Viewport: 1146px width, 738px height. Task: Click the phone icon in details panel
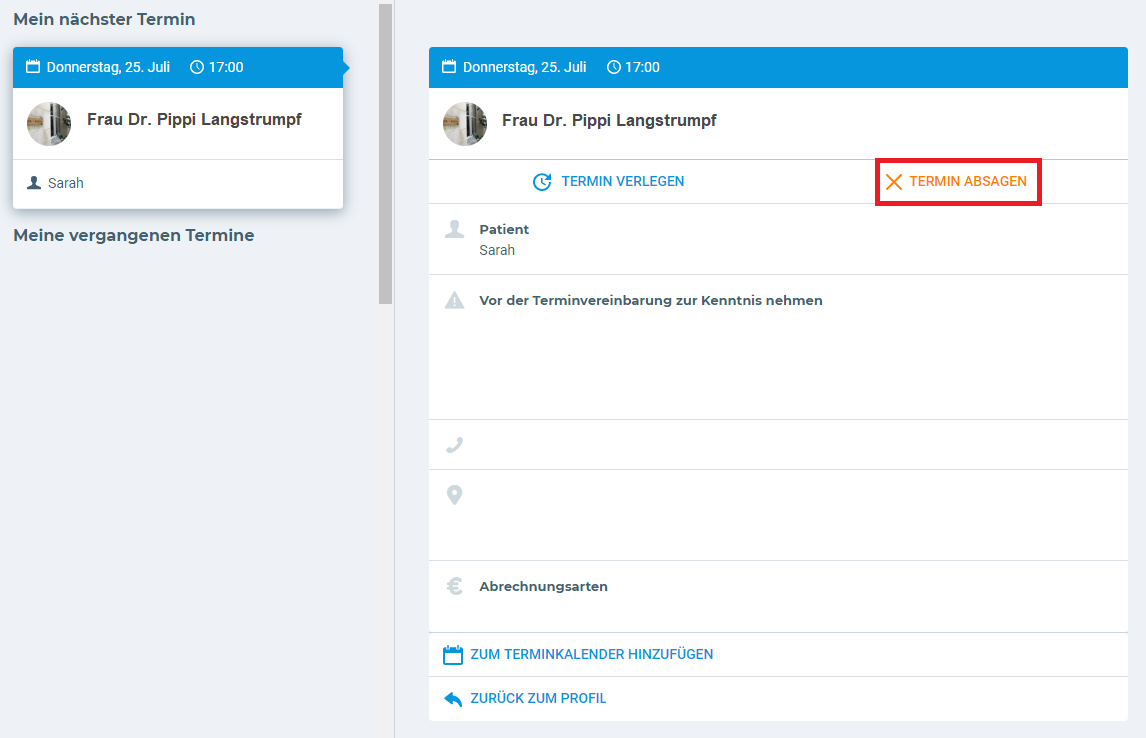[454, 445]
